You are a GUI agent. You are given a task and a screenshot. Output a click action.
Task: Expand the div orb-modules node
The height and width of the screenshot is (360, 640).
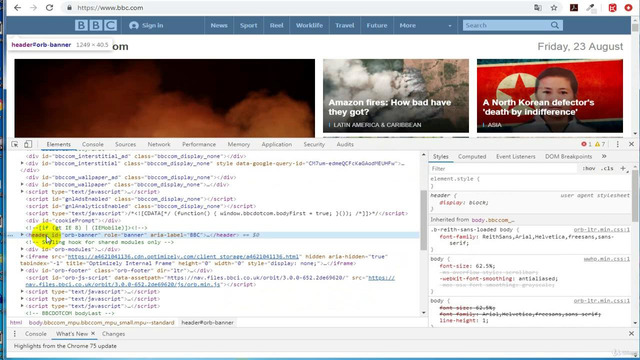pyautogui.click(x=22, y=249)
